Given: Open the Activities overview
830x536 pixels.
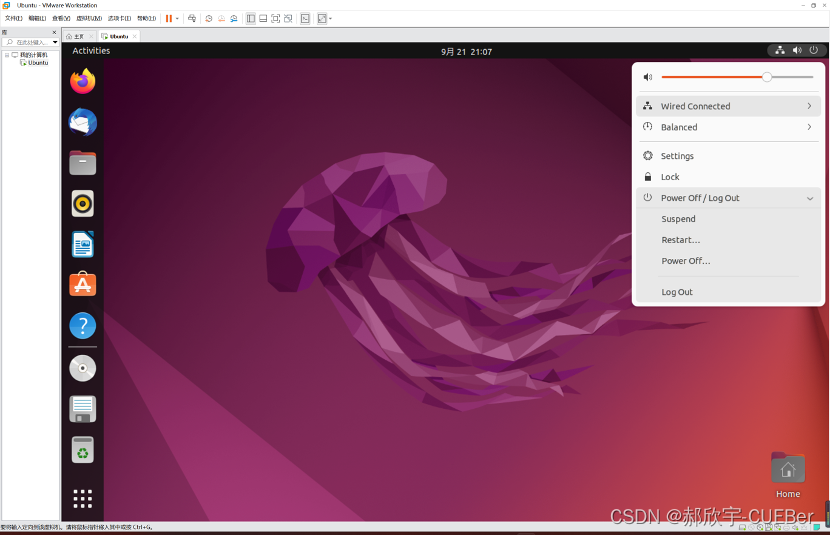Looking at the screenshot, I should point(91,51).
